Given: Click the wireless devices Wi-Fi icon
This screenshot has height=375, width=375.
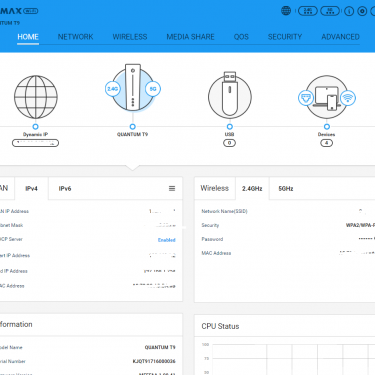Looking at the screenshot, I should [348, 98].
